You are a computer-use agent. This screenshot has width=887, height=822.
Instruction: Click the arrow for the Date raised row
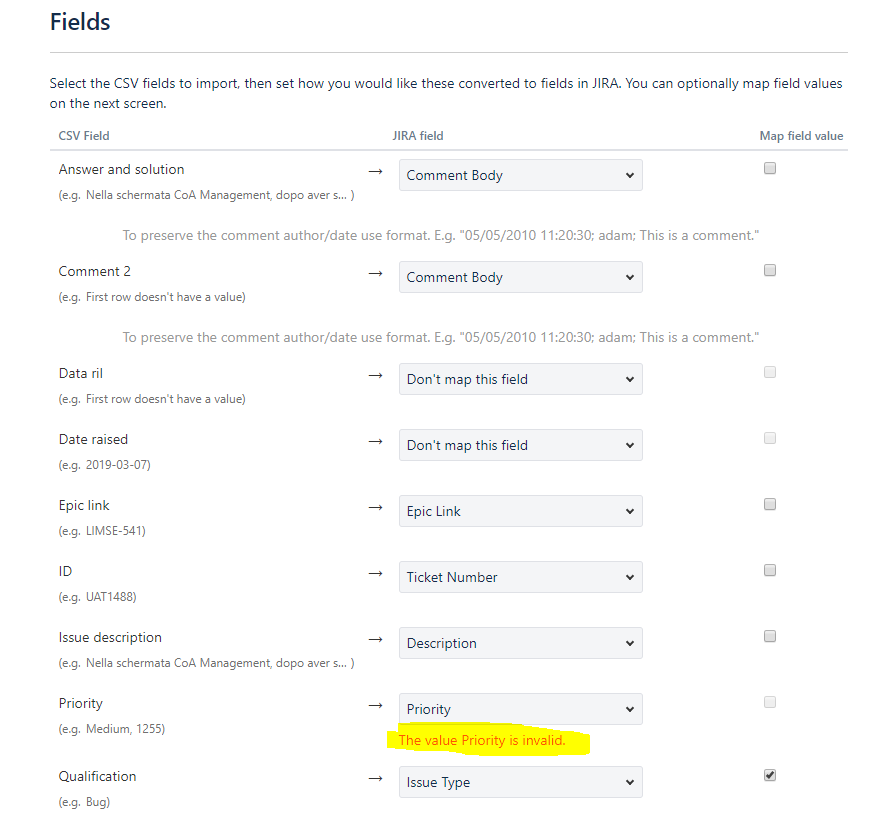coord(375,440)
